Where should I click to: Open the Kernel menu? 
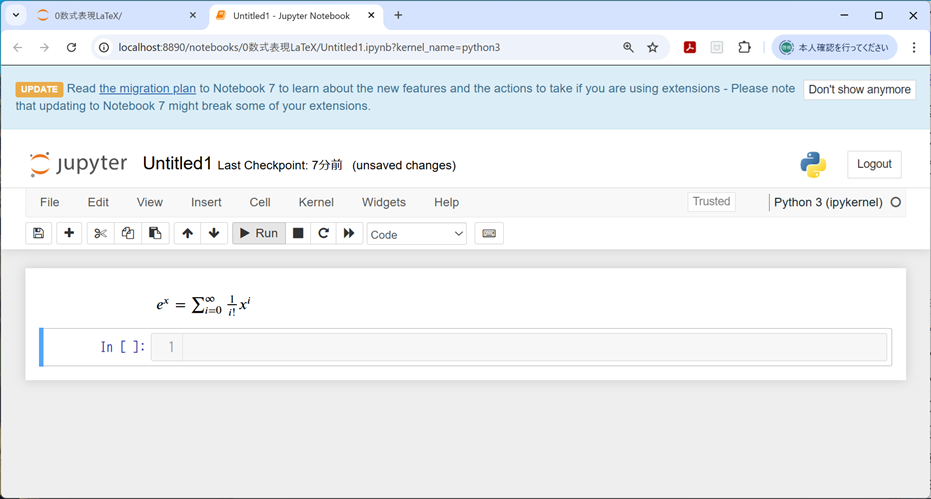(x=316, y=203)
